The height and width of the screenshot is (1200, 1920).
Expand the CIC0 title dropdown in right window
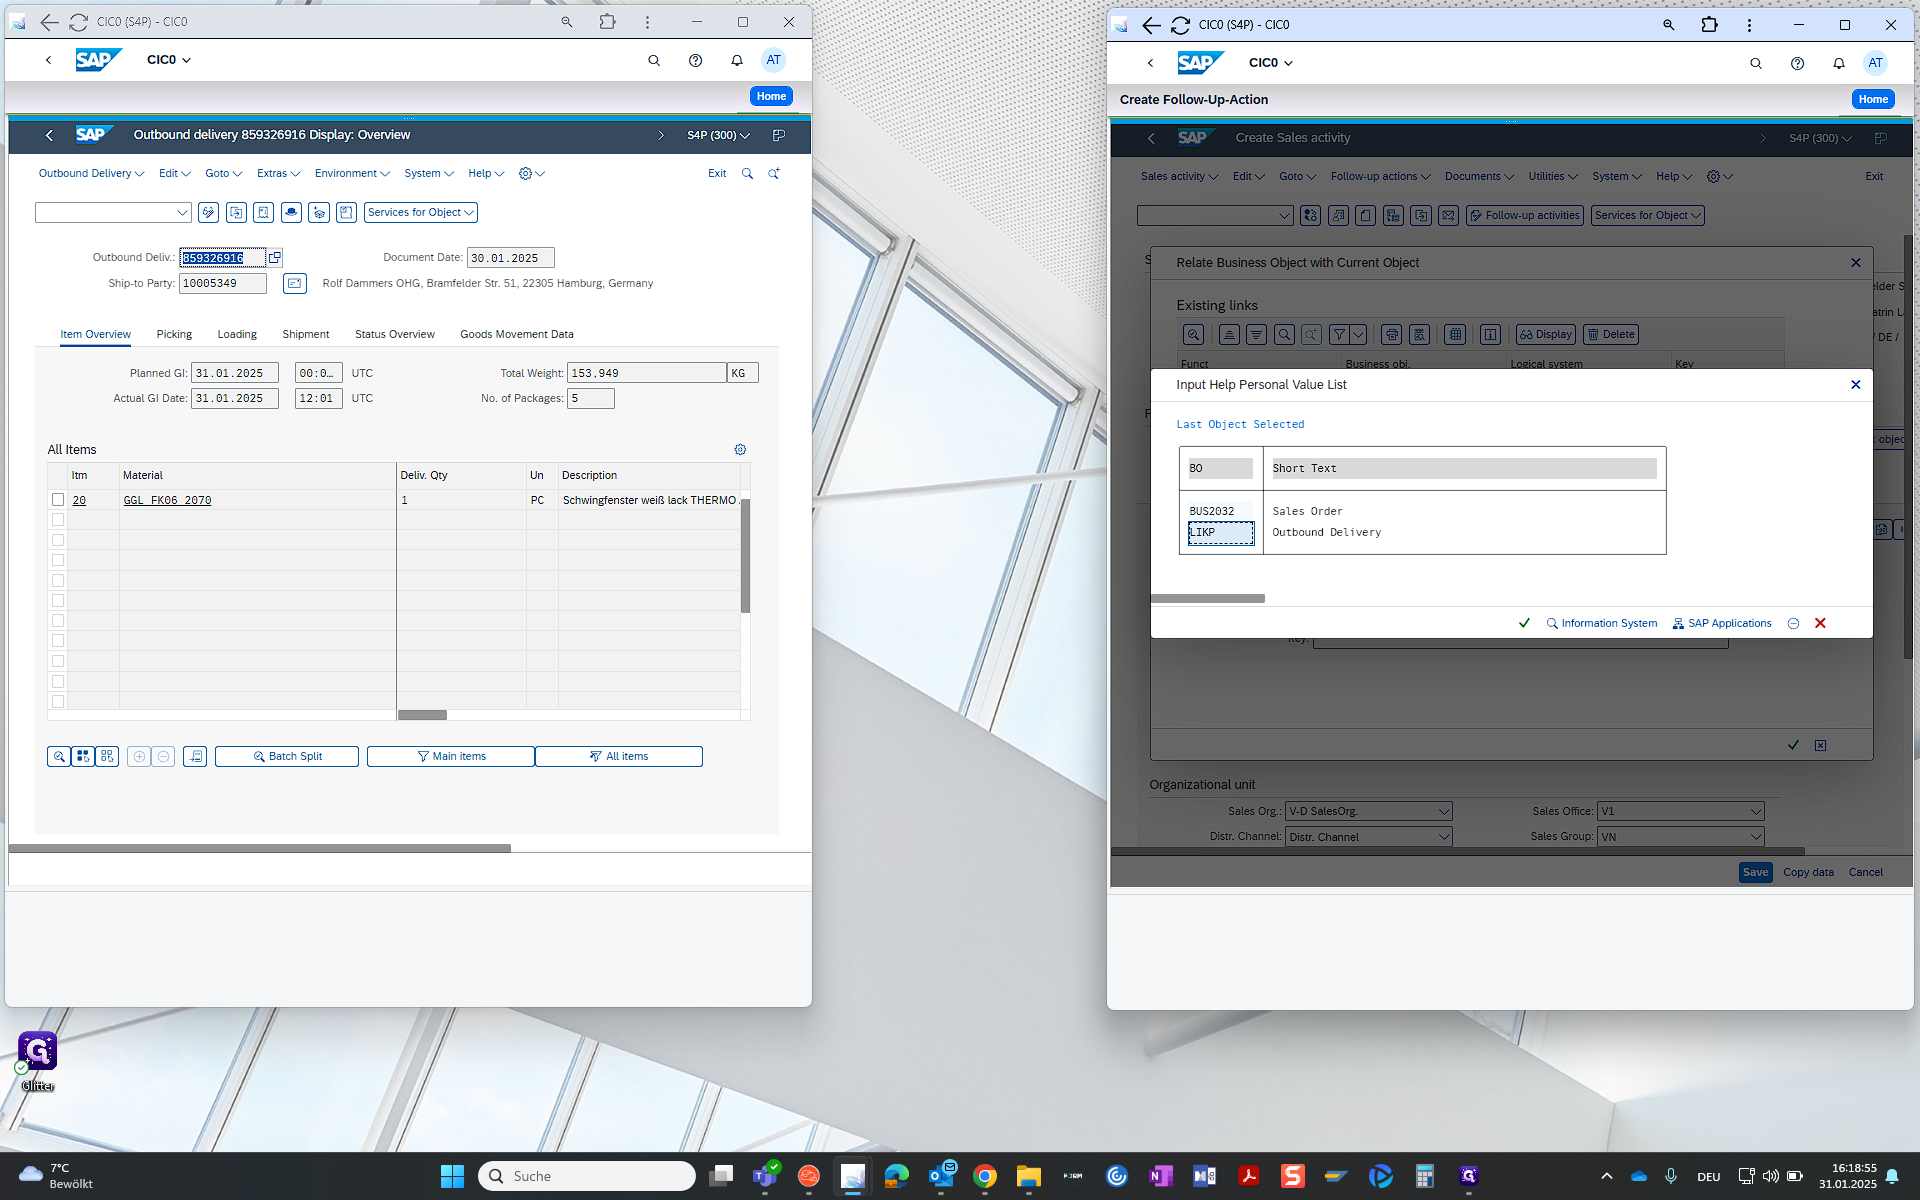click(x=1271, y=63)
